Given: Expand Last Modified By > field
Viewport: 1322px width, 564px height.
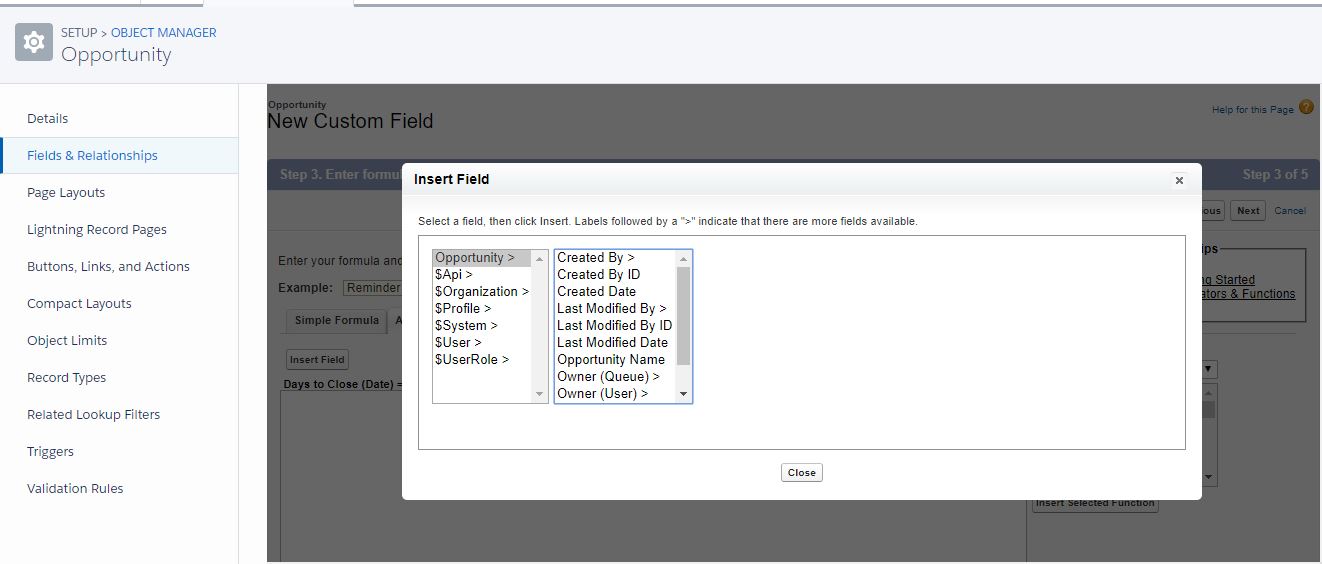Looking at the screenshot, I should coord(616,308).
